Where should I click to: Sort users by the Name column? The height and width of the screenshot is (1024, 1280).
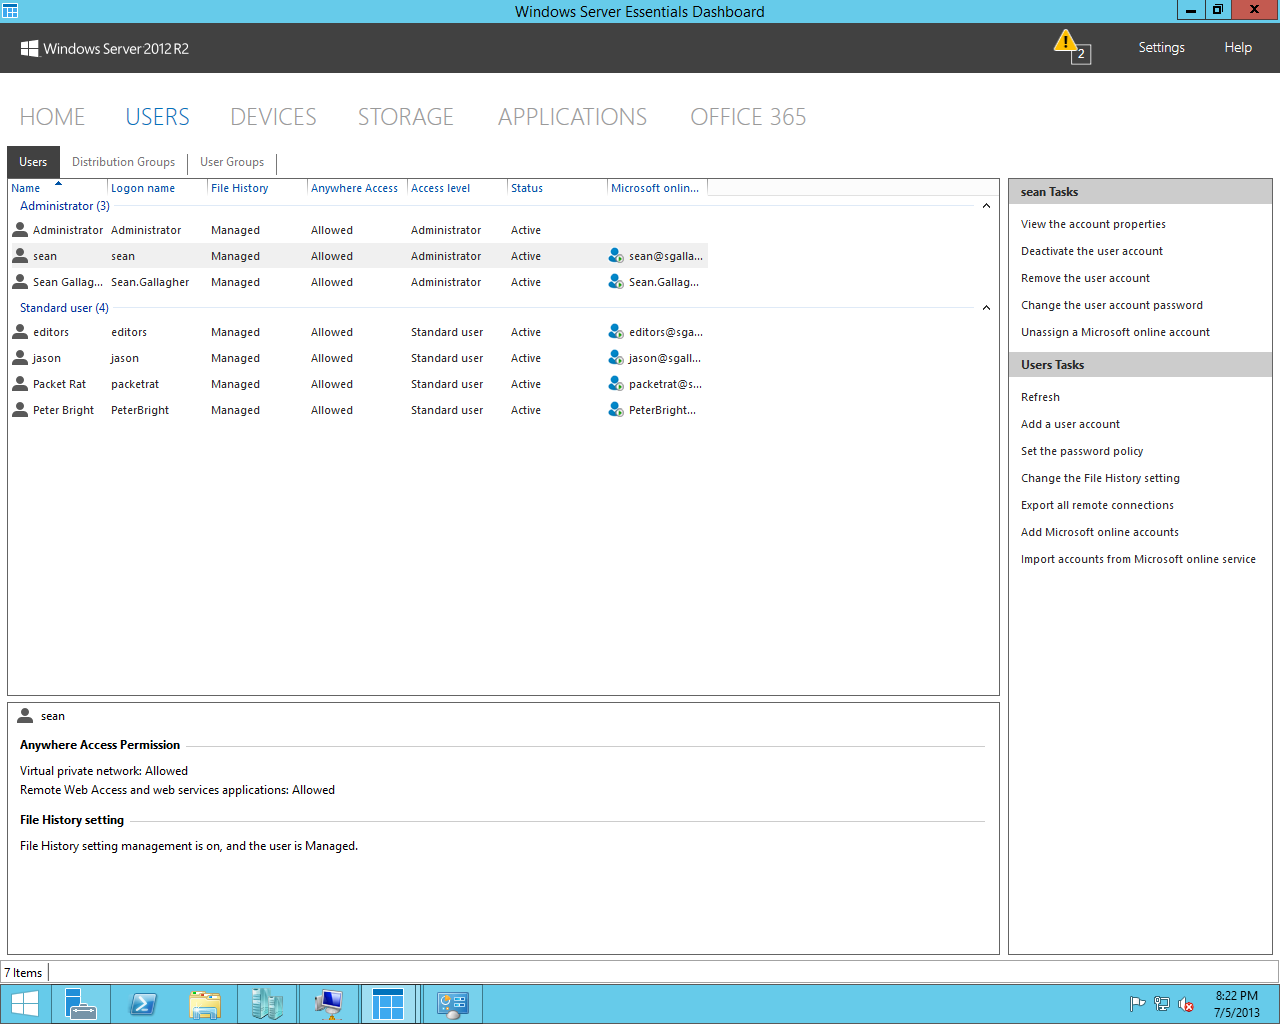pyautogui.click(x=27, y=187)
